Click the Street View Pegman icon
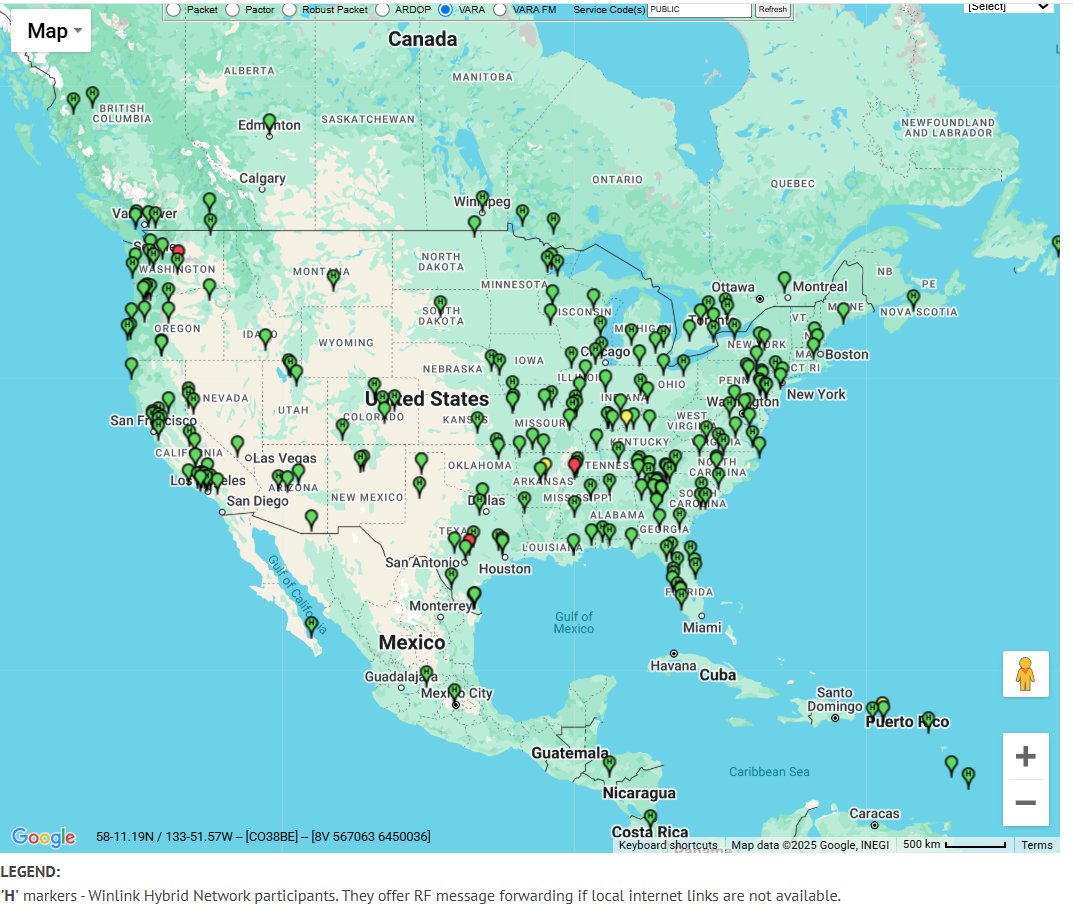This screenshot has height=905, width=1073. (1026, 674)
